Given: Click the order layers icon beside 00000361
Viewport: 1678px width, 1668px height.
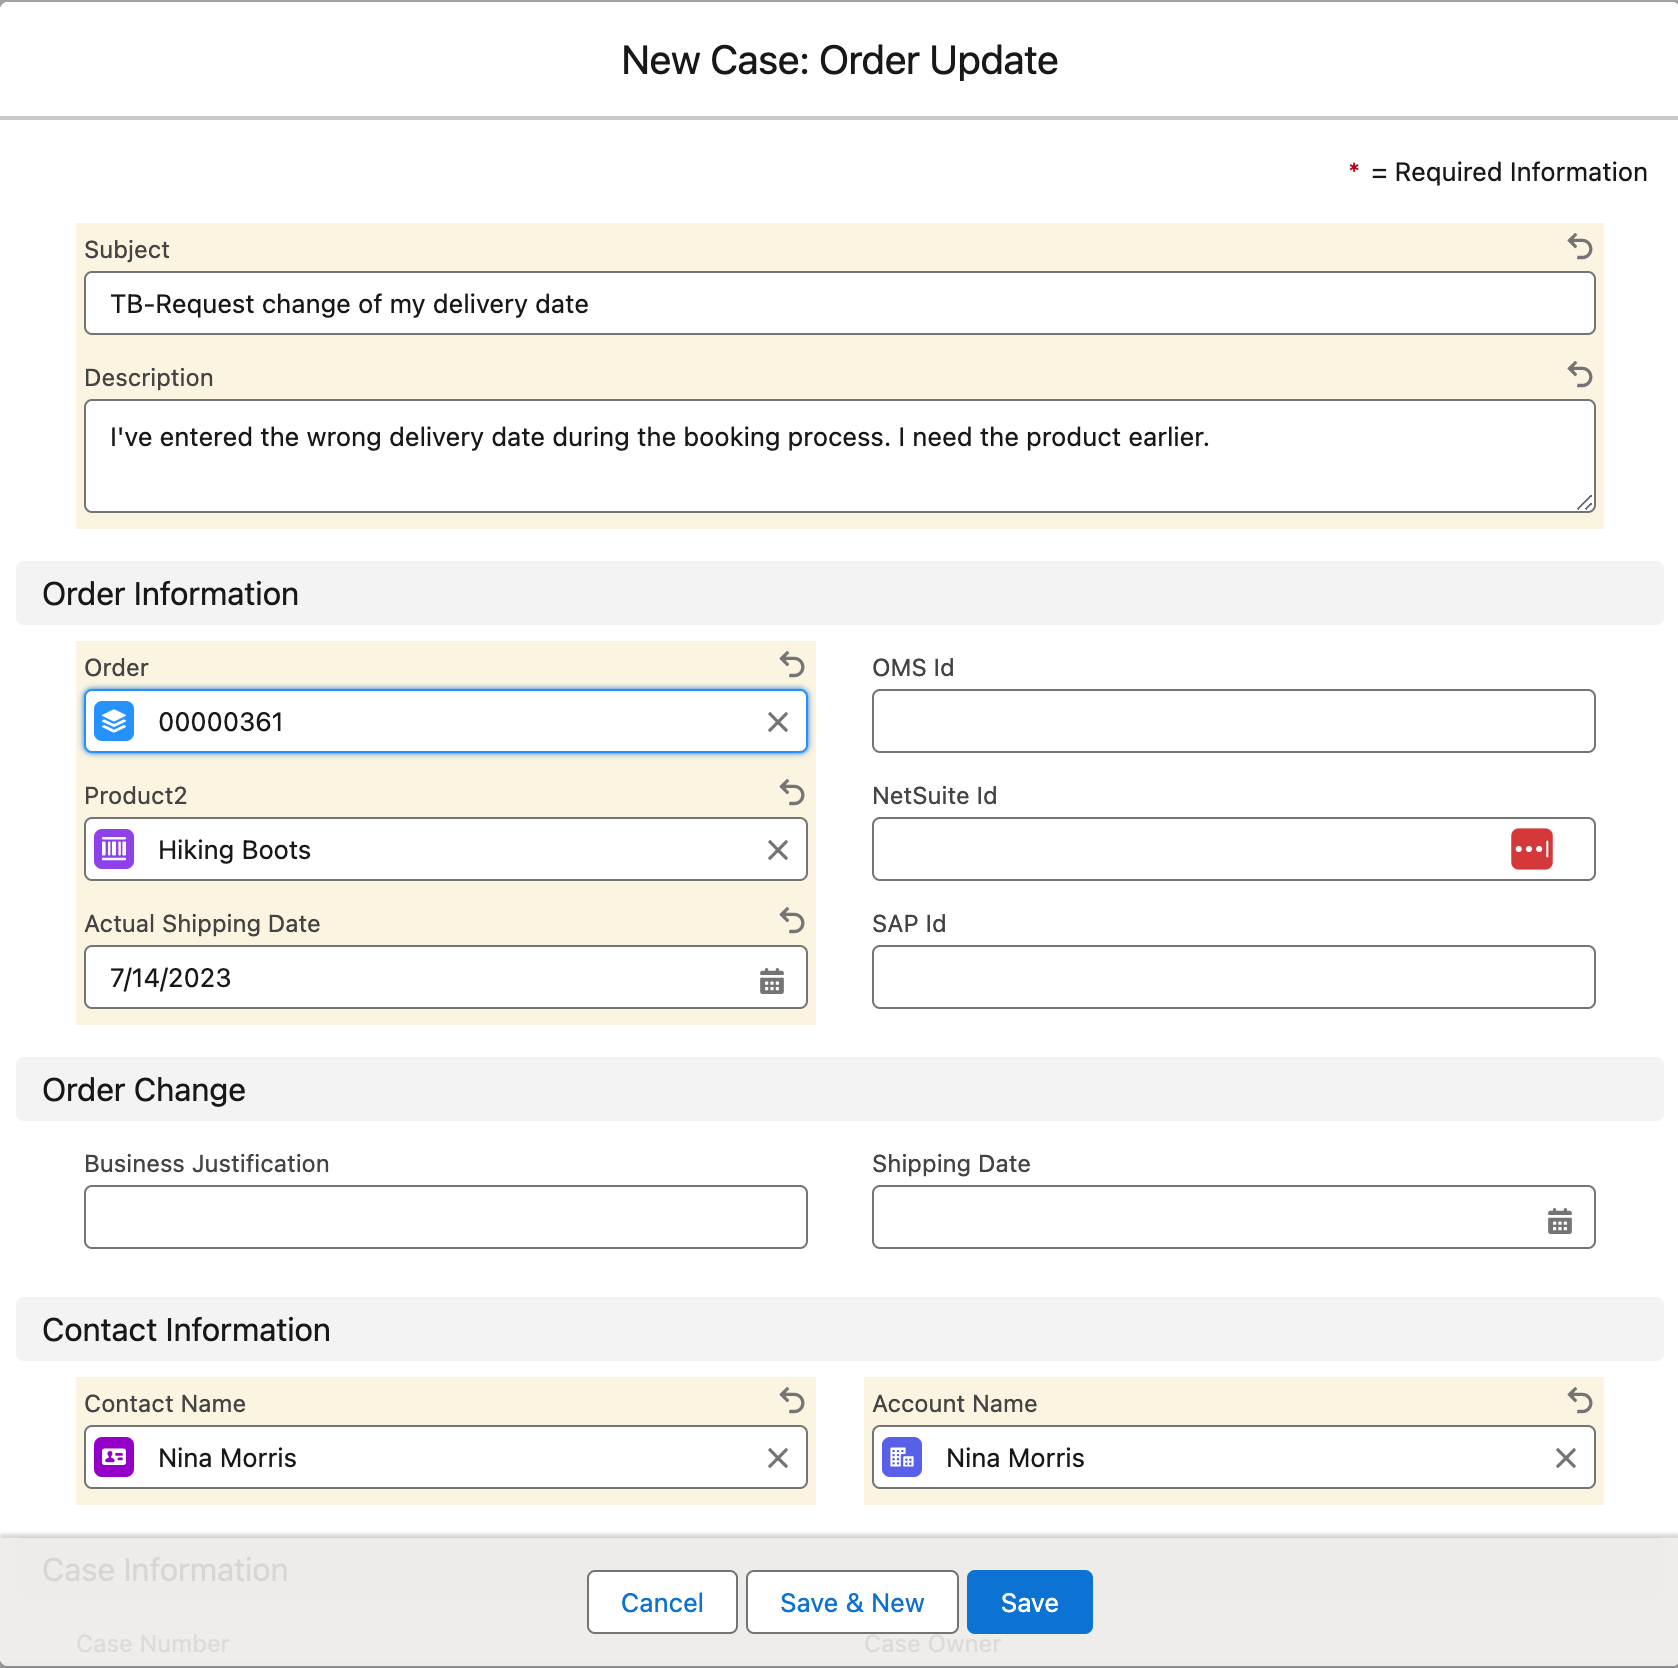Looking at the screenshot, I should click(114, 721).
